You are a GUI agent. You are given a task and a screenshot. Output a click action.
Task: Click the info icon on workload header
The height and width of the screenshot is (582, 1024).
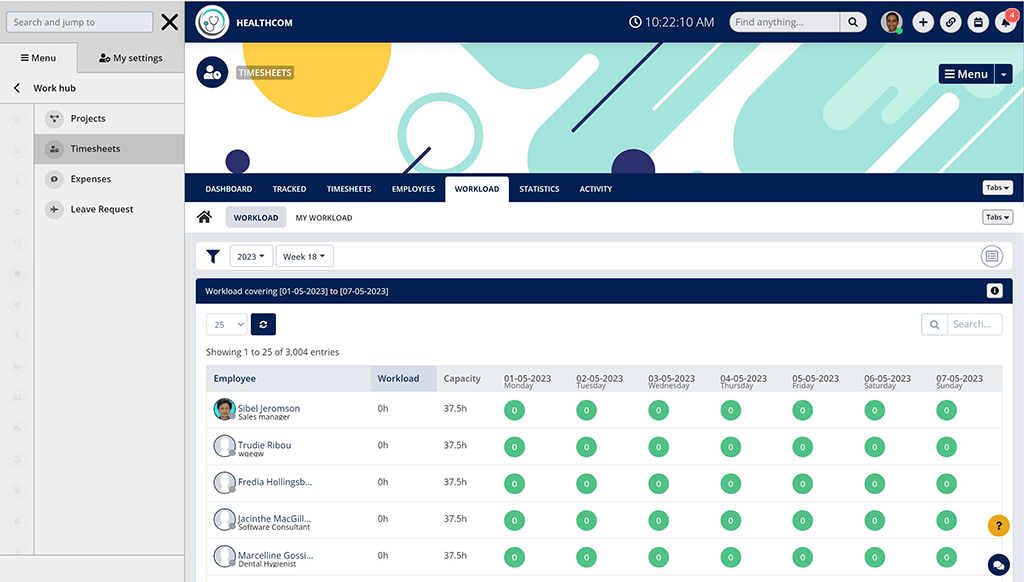(994, 291)
